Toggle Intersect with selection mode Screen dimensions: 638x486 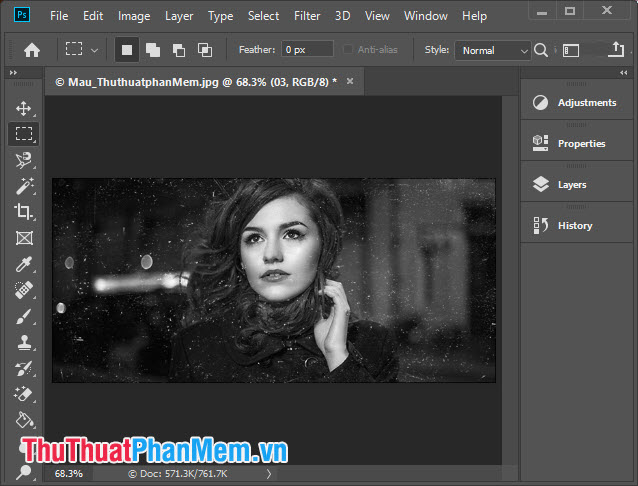(204, 50)
